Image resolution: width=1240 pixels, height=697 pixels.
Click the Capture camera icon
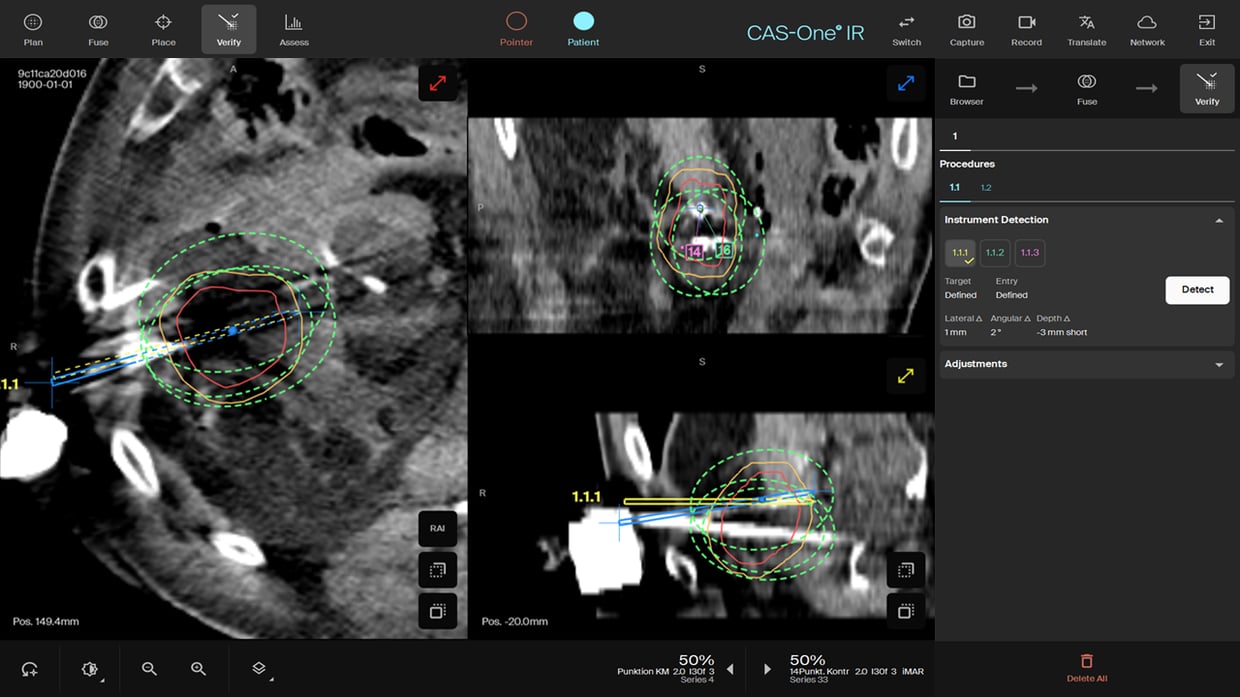(x=966, y=29)
